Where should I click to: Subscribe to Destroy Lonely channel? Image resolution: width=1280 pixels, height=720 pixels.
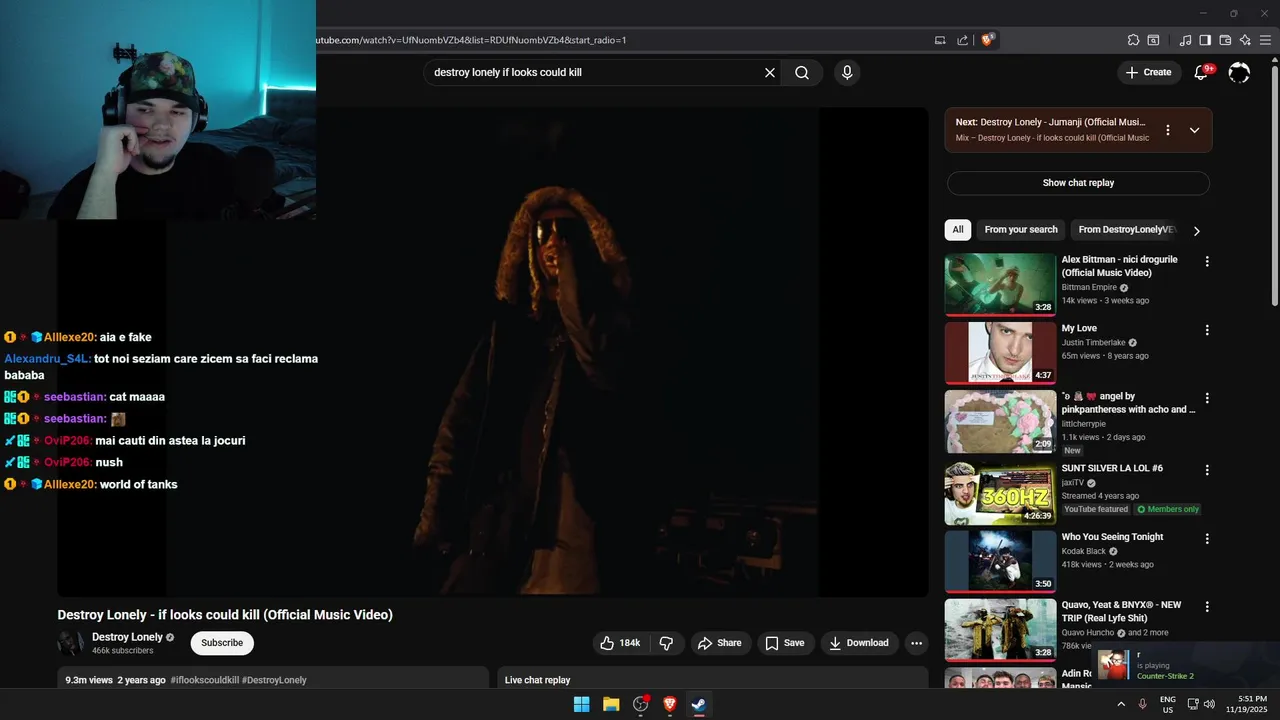(x=222, y=643)
